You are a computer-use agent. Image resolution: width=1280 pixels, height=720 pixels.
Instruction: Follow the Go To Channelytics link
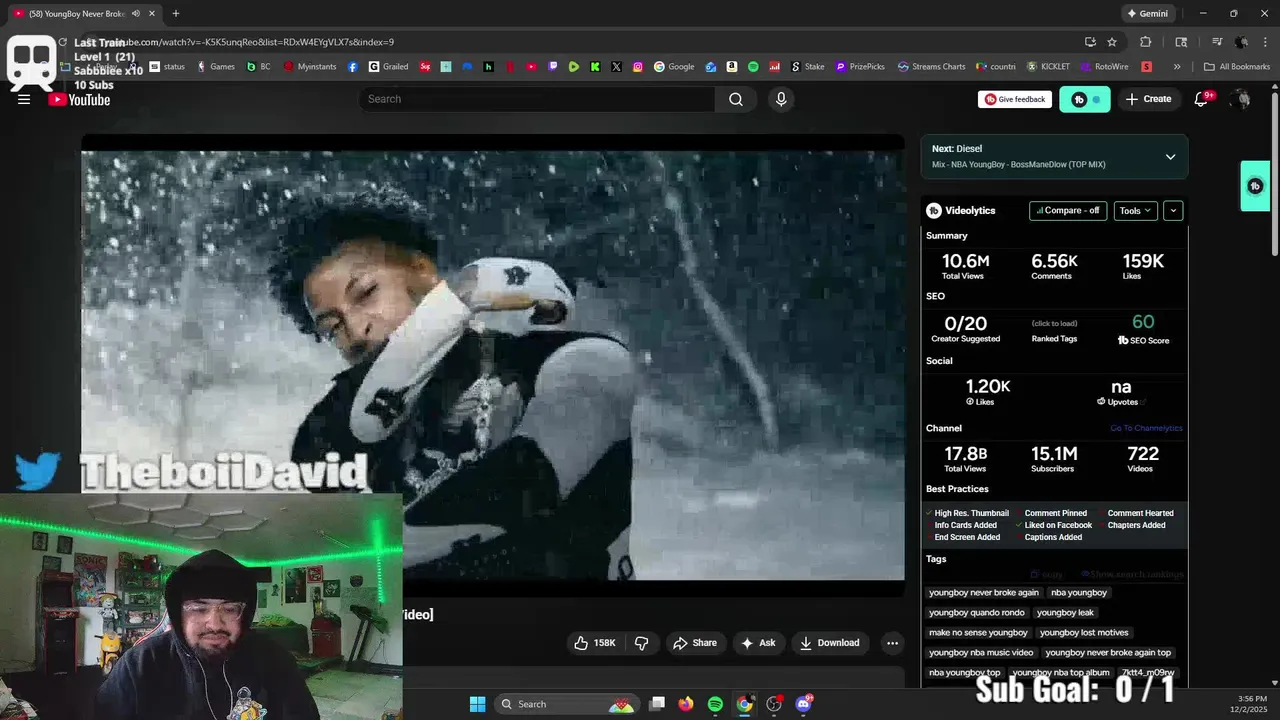pos(1146,428)
